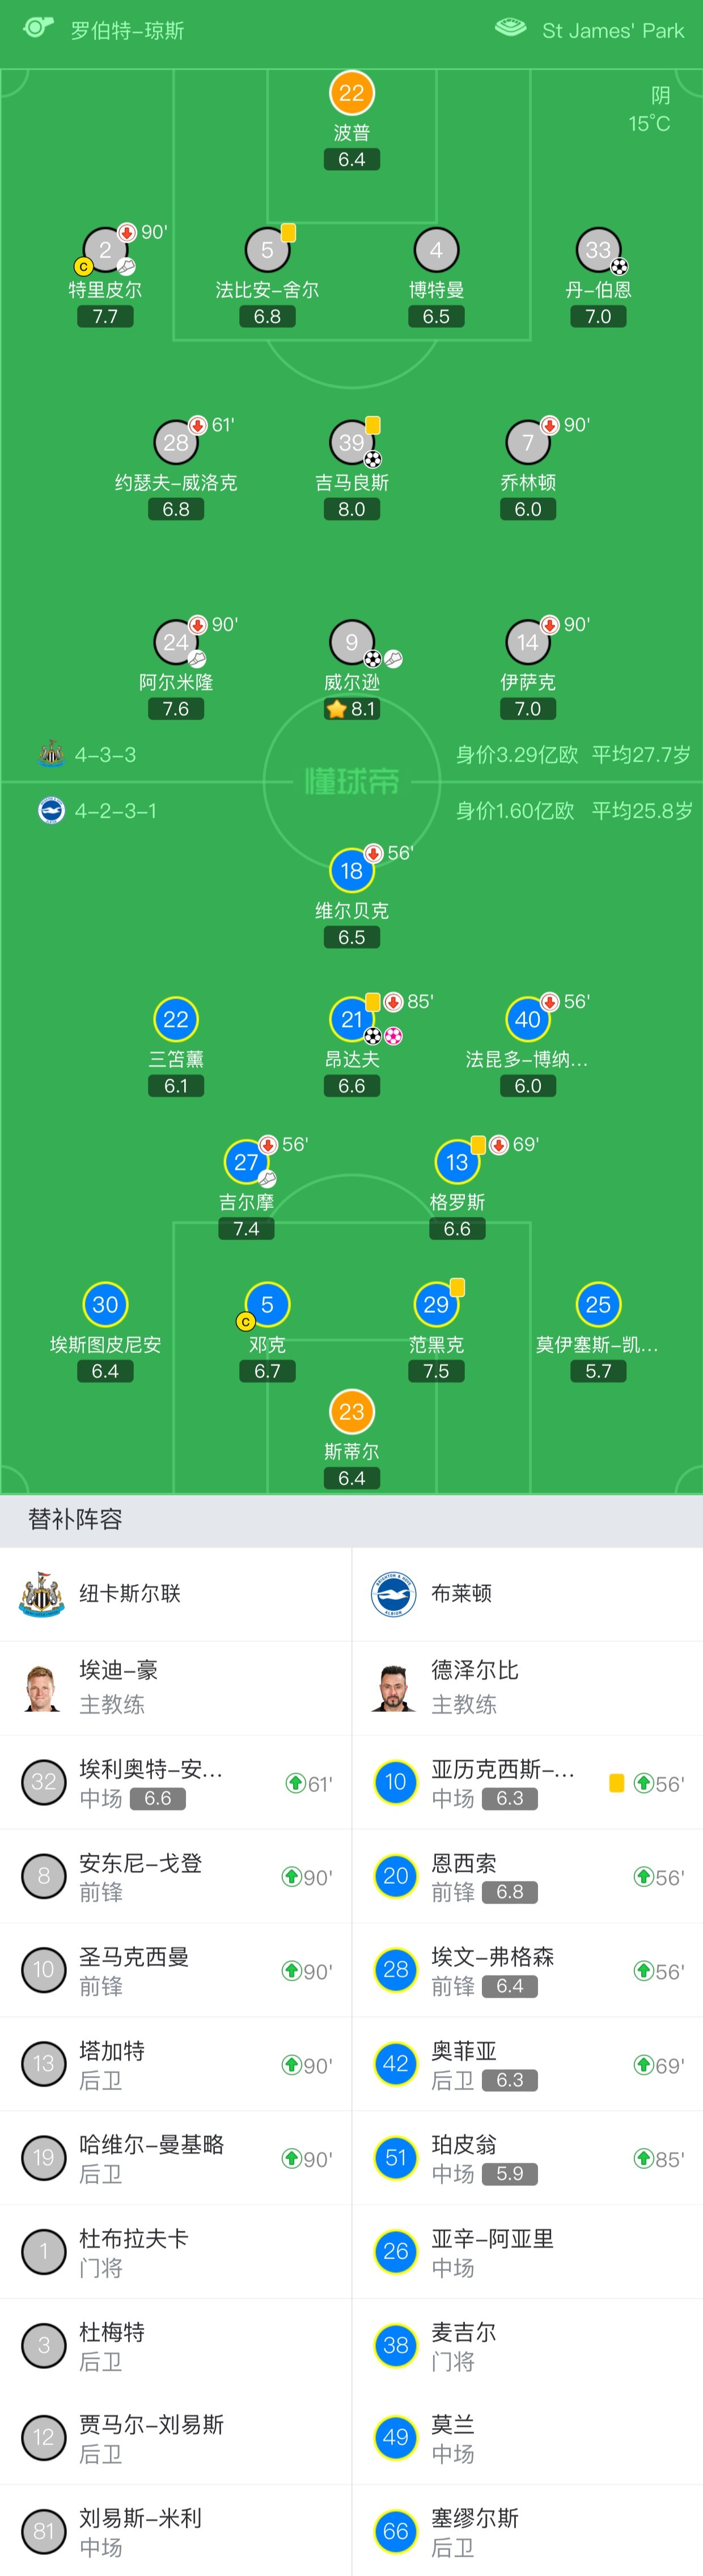Viewport: 703px width, 2576px height.
Task: Open the 纽卡斯尔联 team header
Action: pos(176,1594)
